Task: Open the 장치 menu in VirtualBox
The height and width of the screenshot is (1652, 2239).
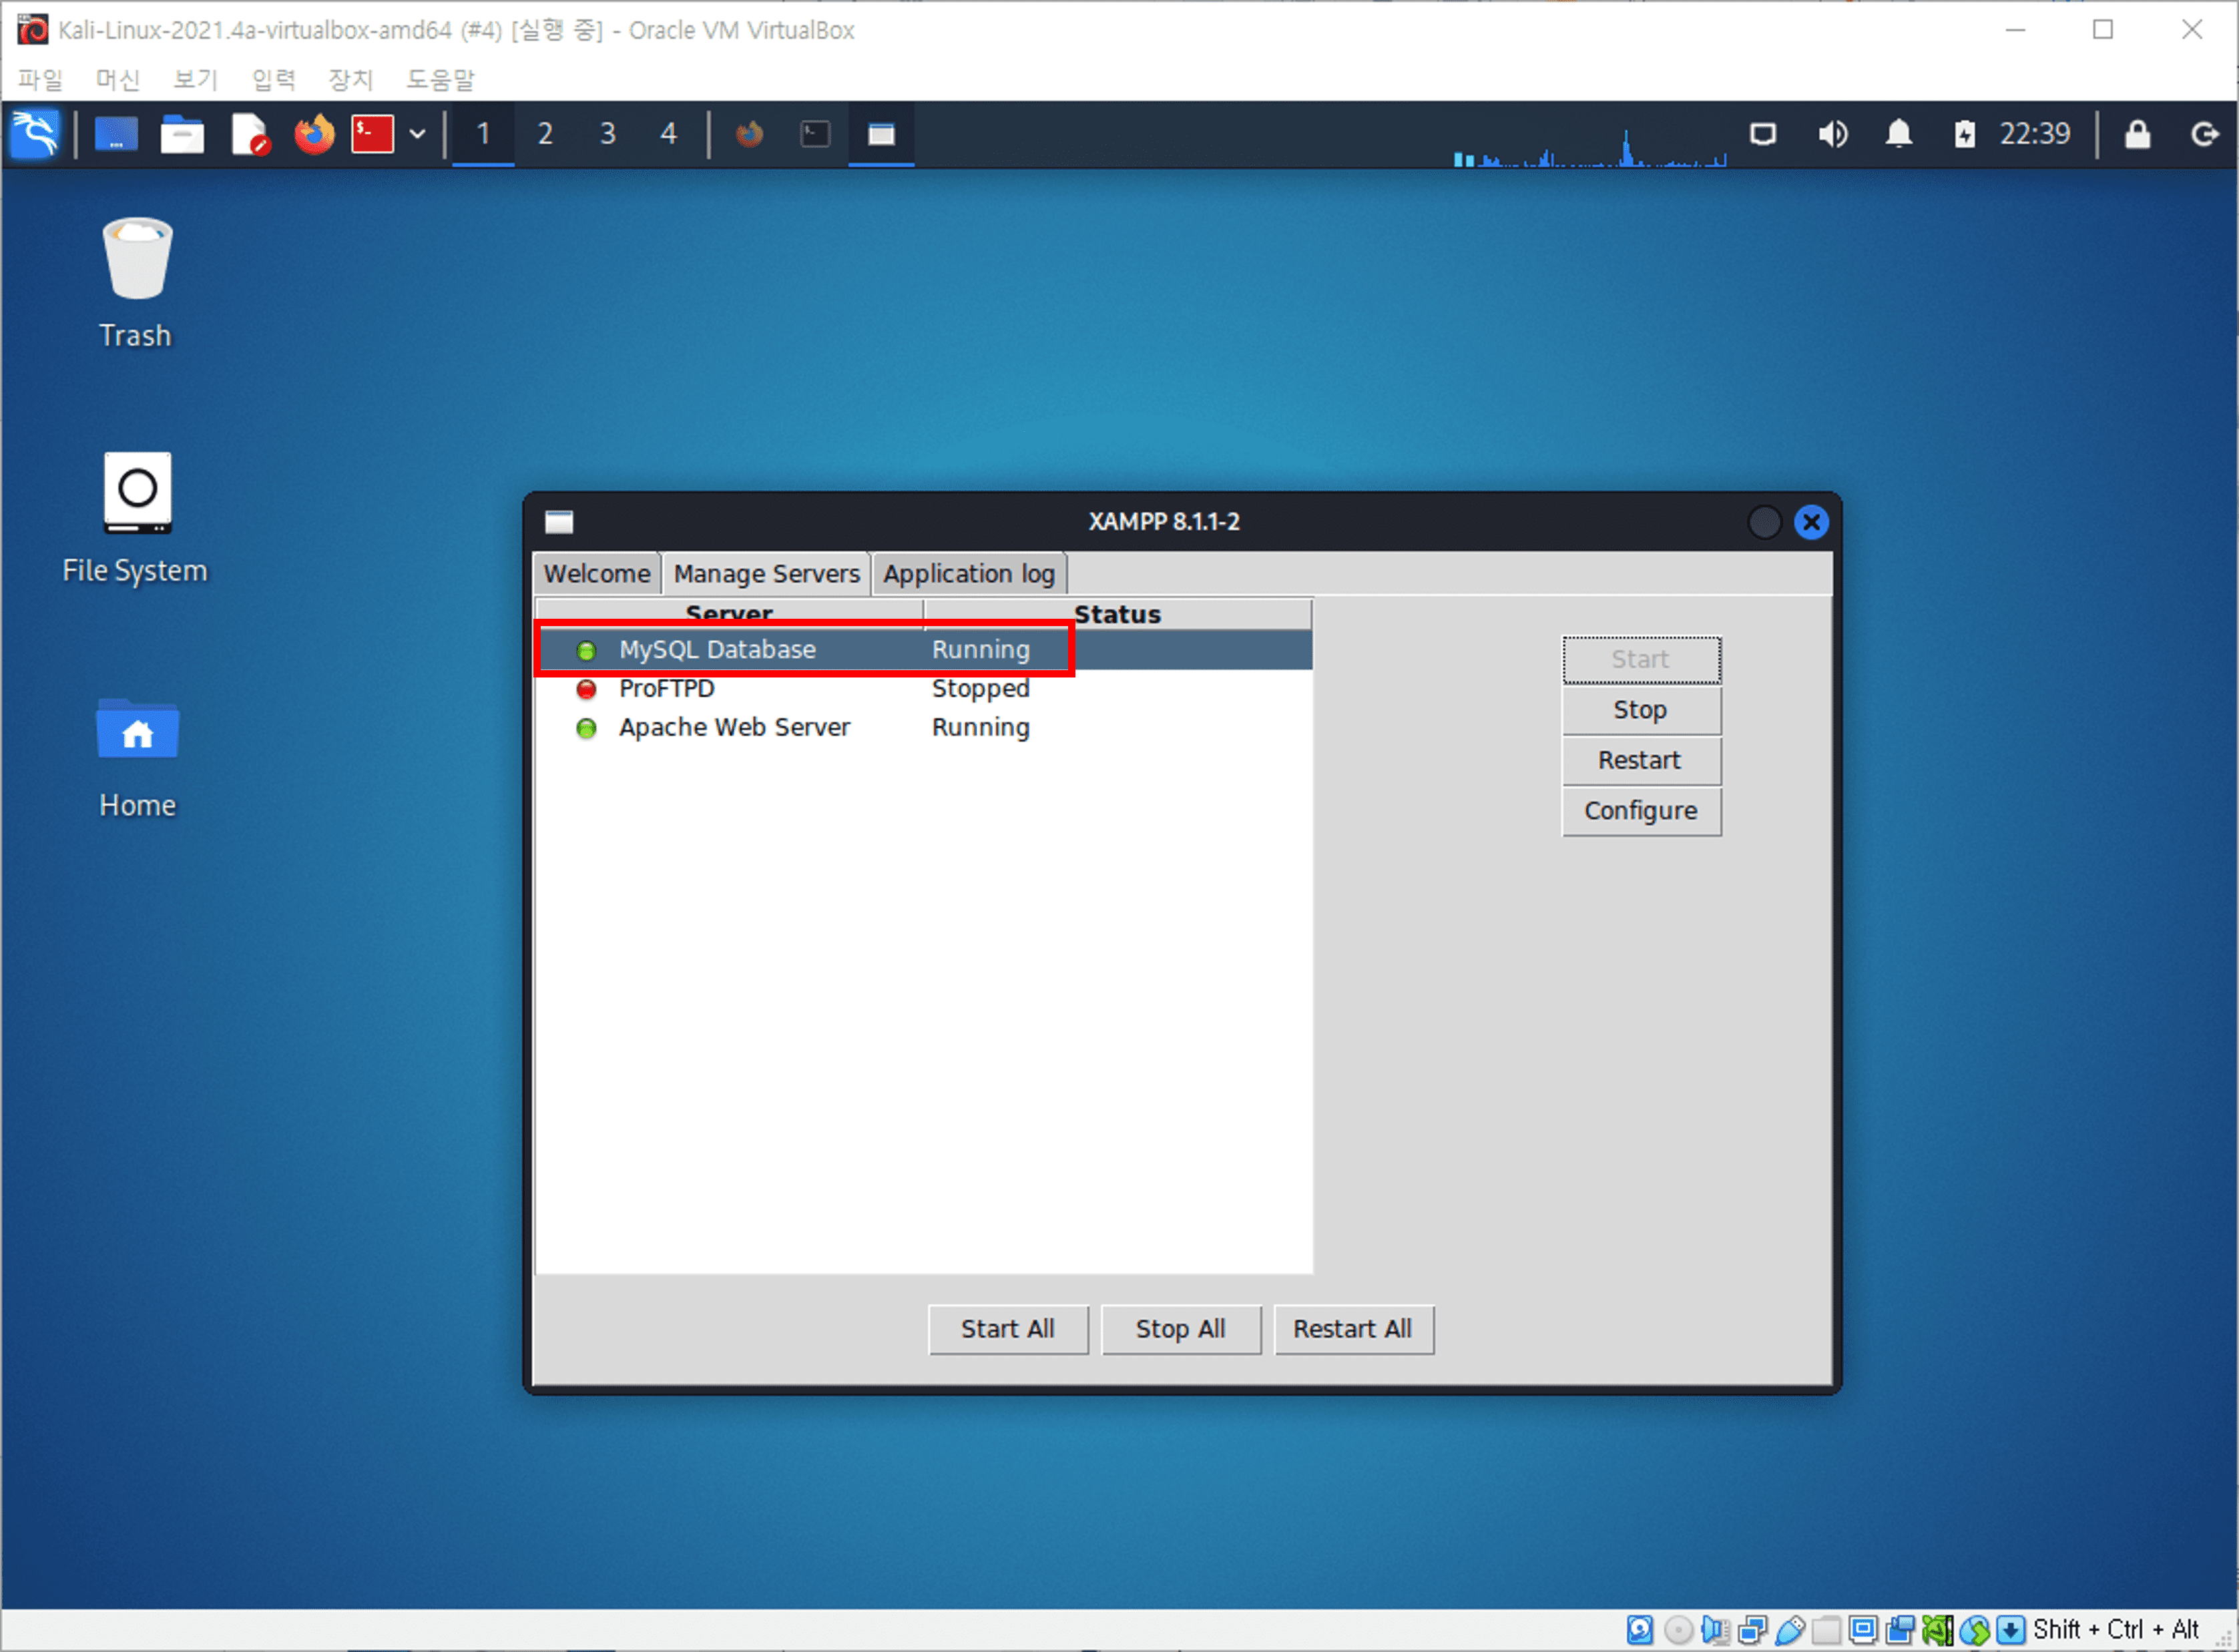Action: (x=349, y=80)
